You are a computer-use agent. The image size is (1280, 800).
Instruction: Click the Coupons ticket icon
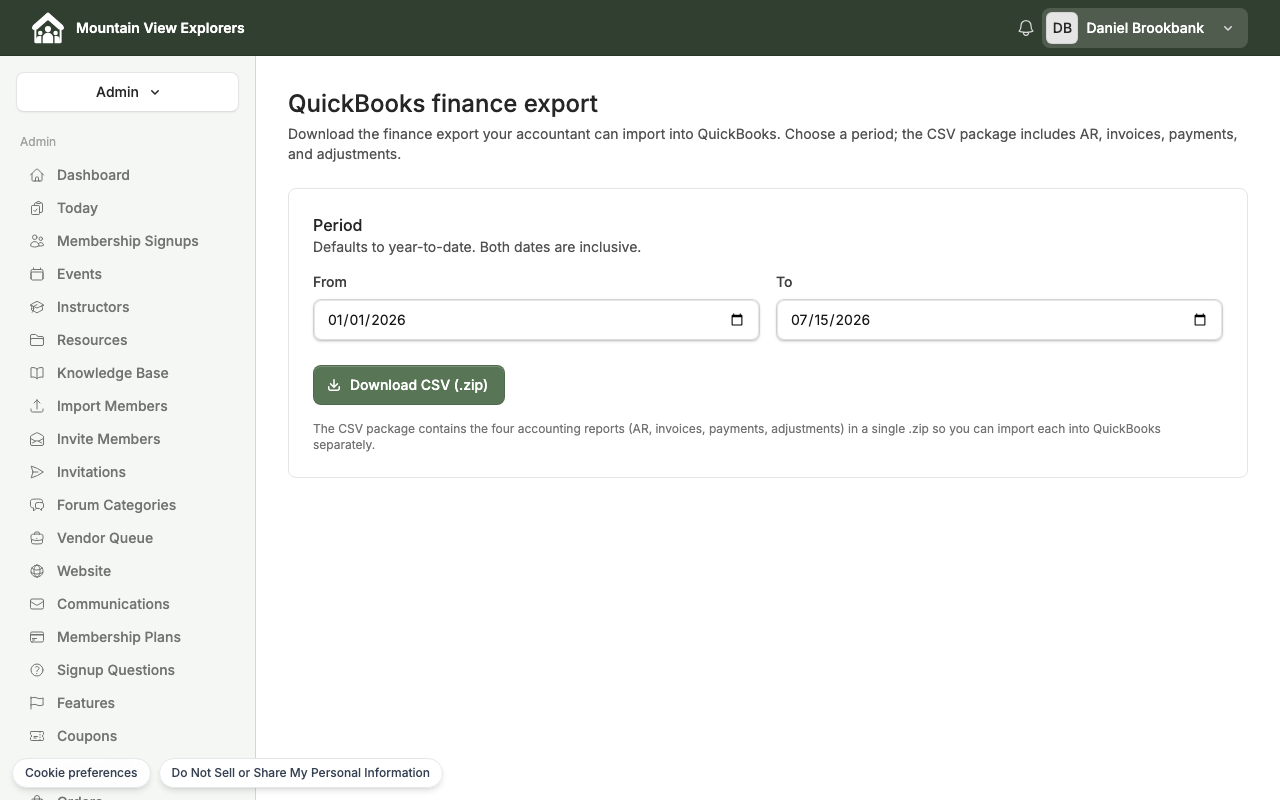[37, 736]
